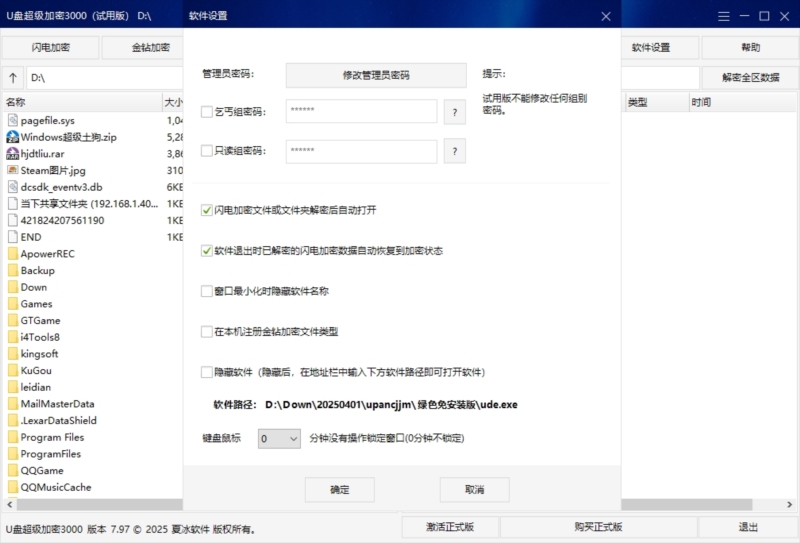
Task: Cancel settings with 取消
Action: click(x=474, y=489)
